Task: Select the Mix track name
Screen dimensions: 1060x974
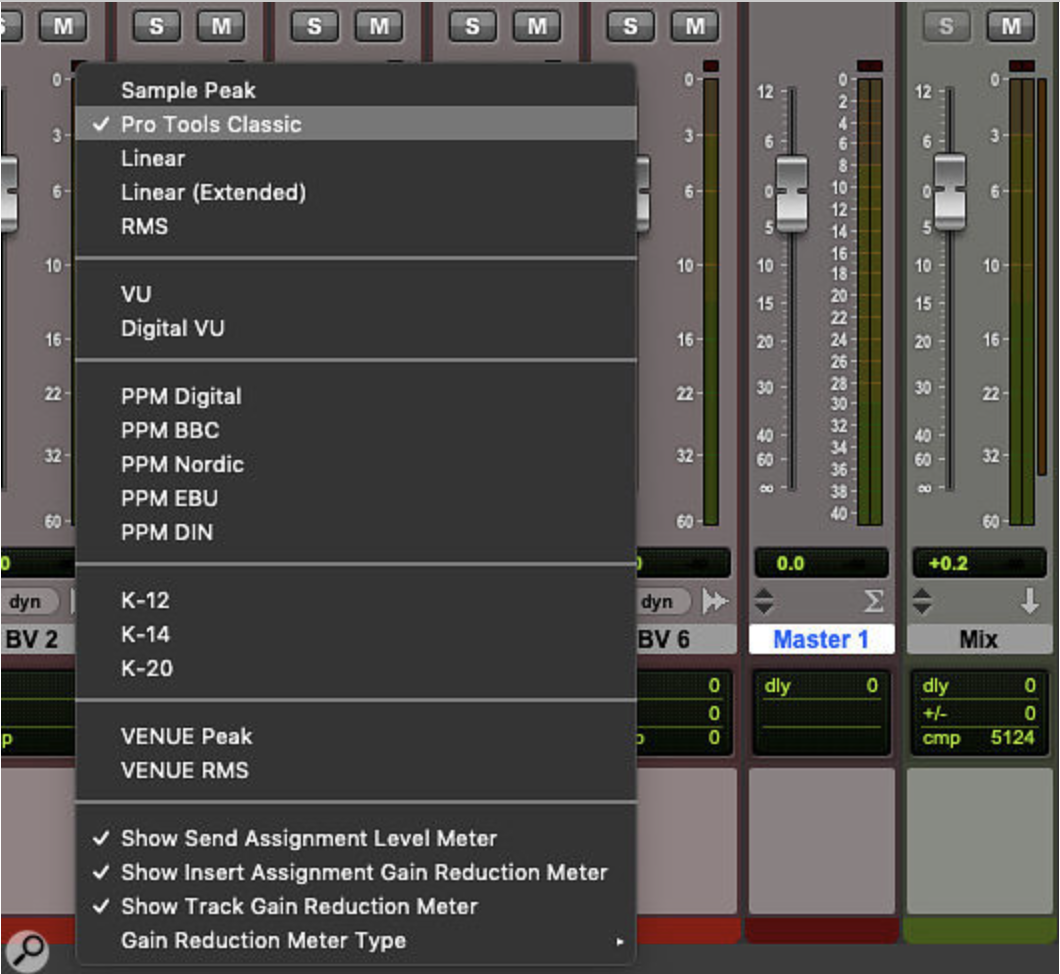Action: 979,639
